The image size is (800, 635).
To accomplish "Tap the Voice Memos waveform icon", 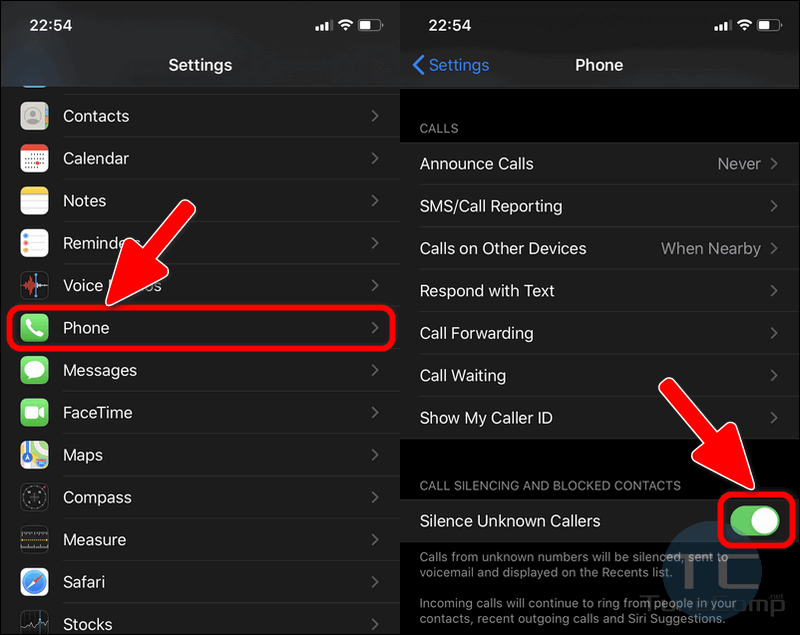I will click(34, 285).
